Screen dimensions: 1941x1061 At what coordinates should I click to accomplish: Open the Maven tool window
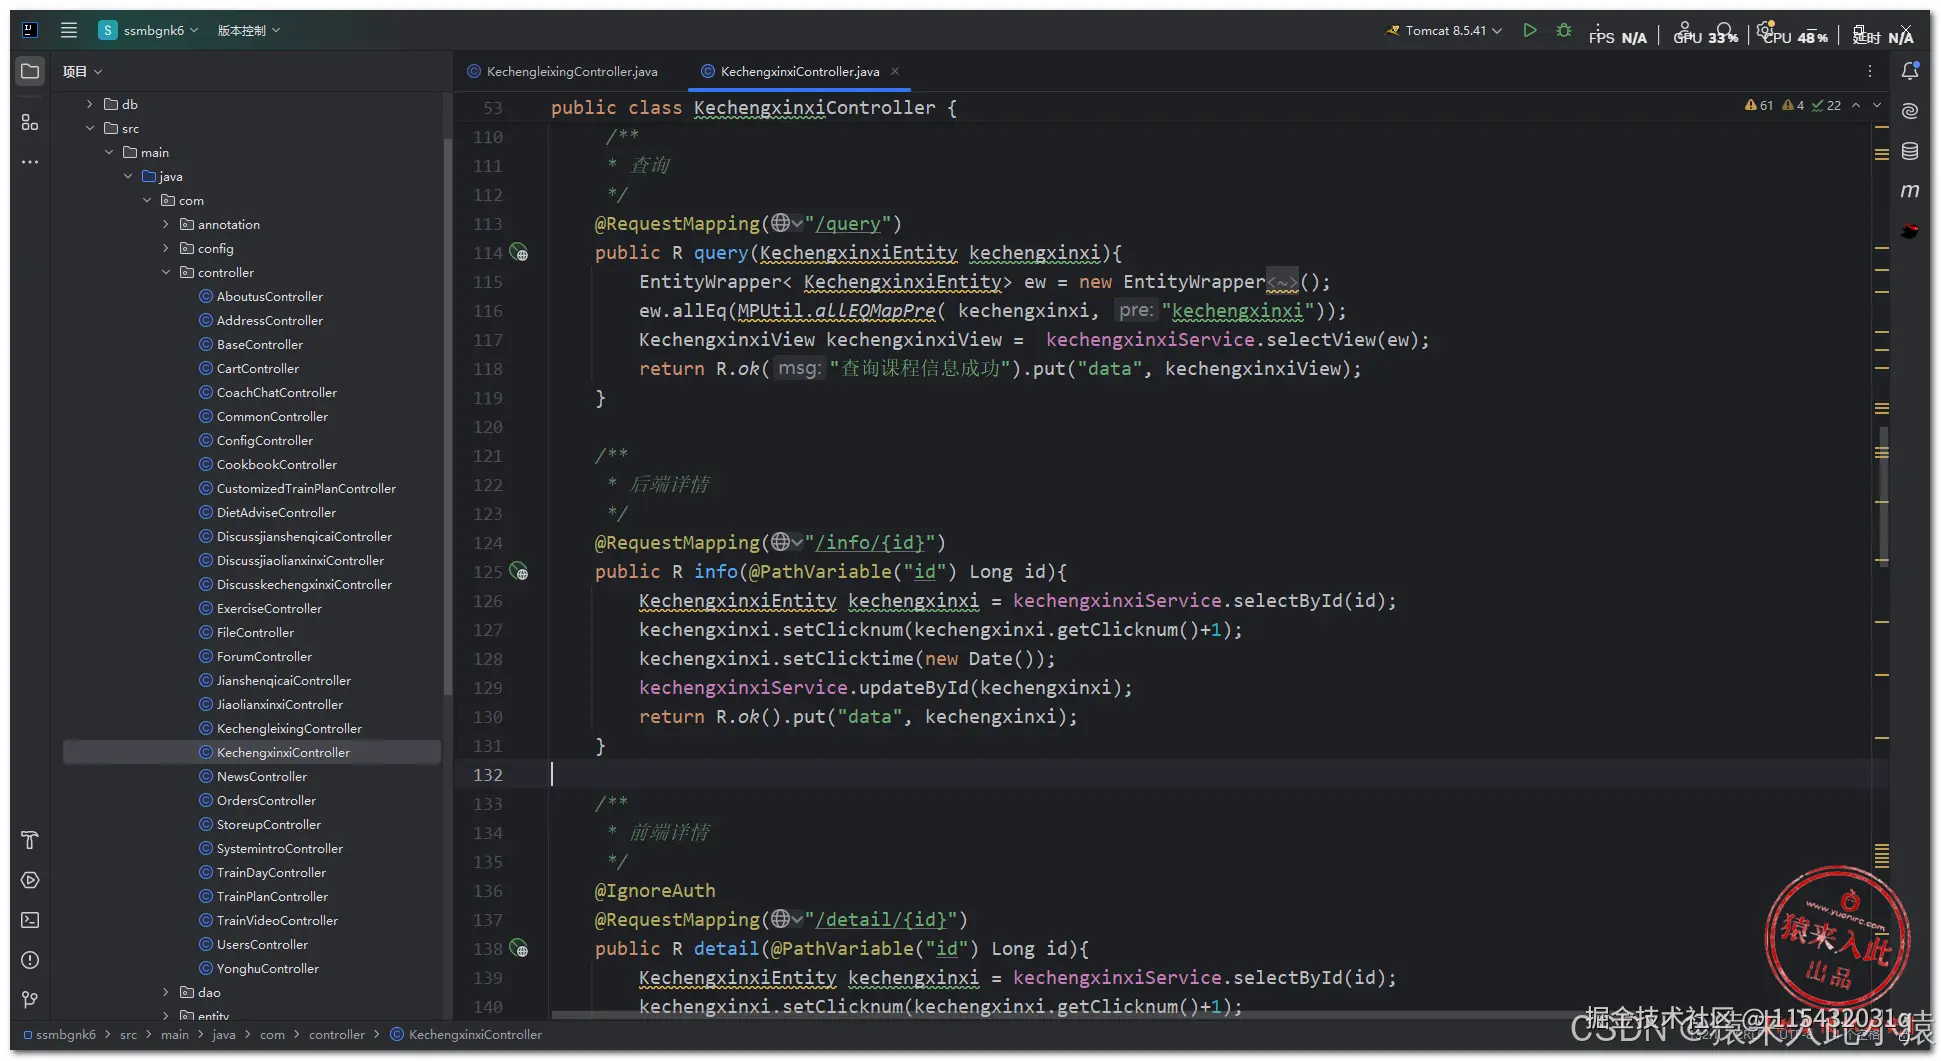tap(1909, 191)
